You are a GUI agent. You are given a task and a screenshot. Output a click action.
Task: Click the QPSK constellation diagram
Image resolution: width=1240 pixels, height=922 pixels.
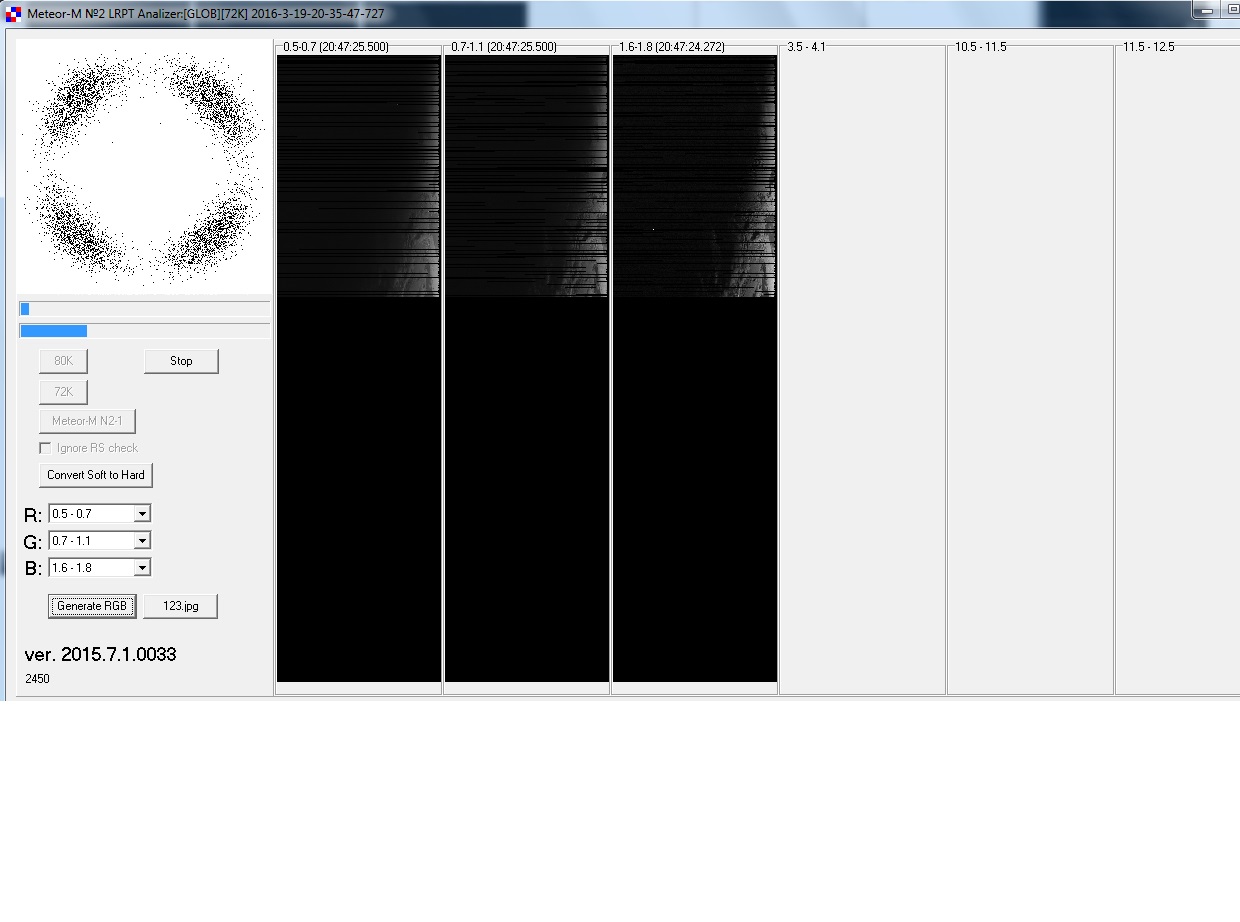tap(143, 167)
